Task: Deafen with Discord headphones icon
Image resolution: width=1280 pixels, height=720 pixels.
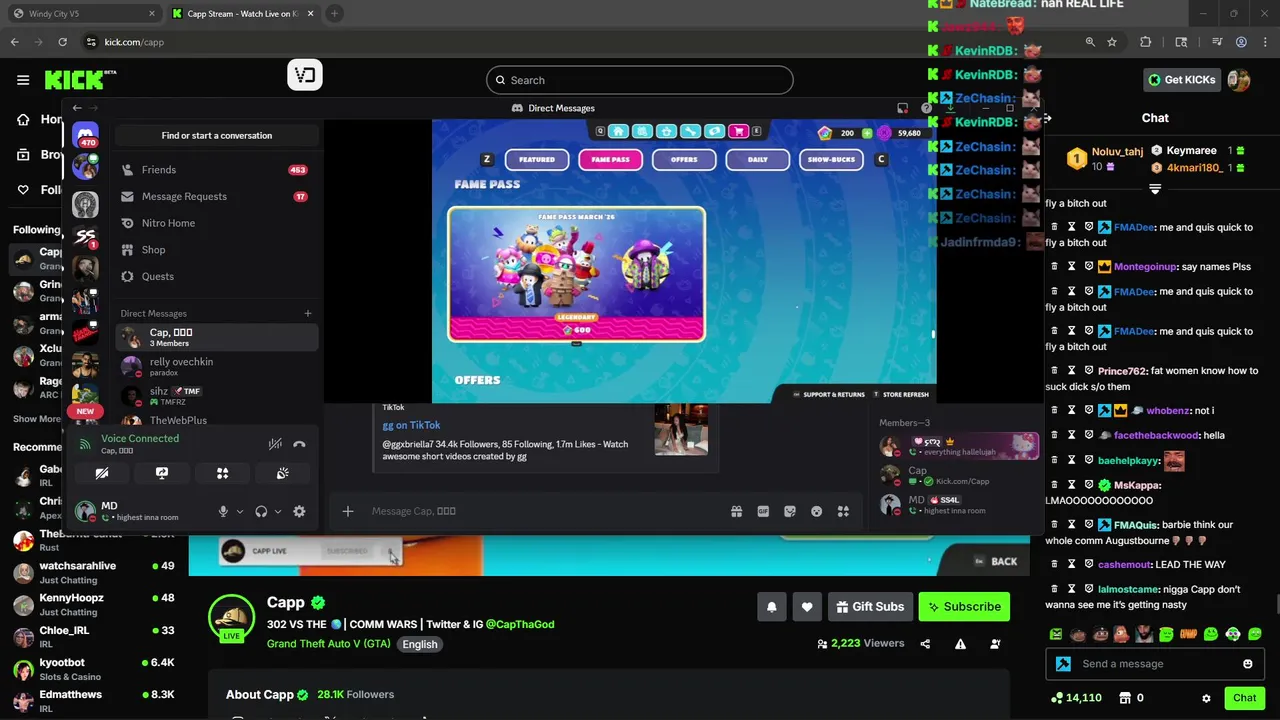Action: click(x=261, y=511)
